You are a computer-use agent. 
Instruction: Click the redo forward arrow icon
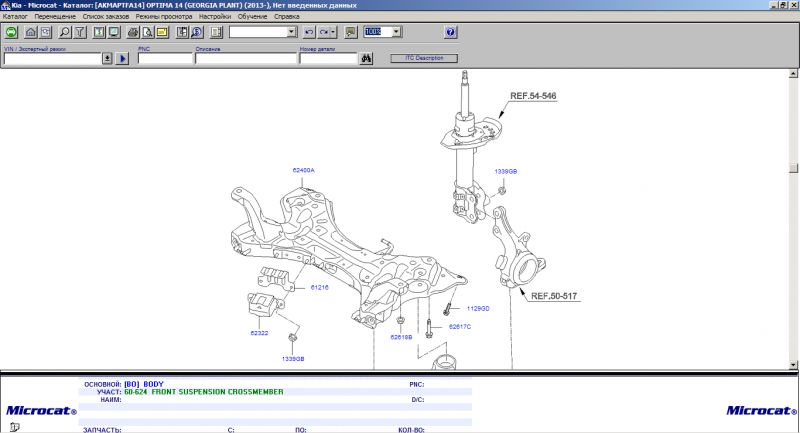coord(323,32)
